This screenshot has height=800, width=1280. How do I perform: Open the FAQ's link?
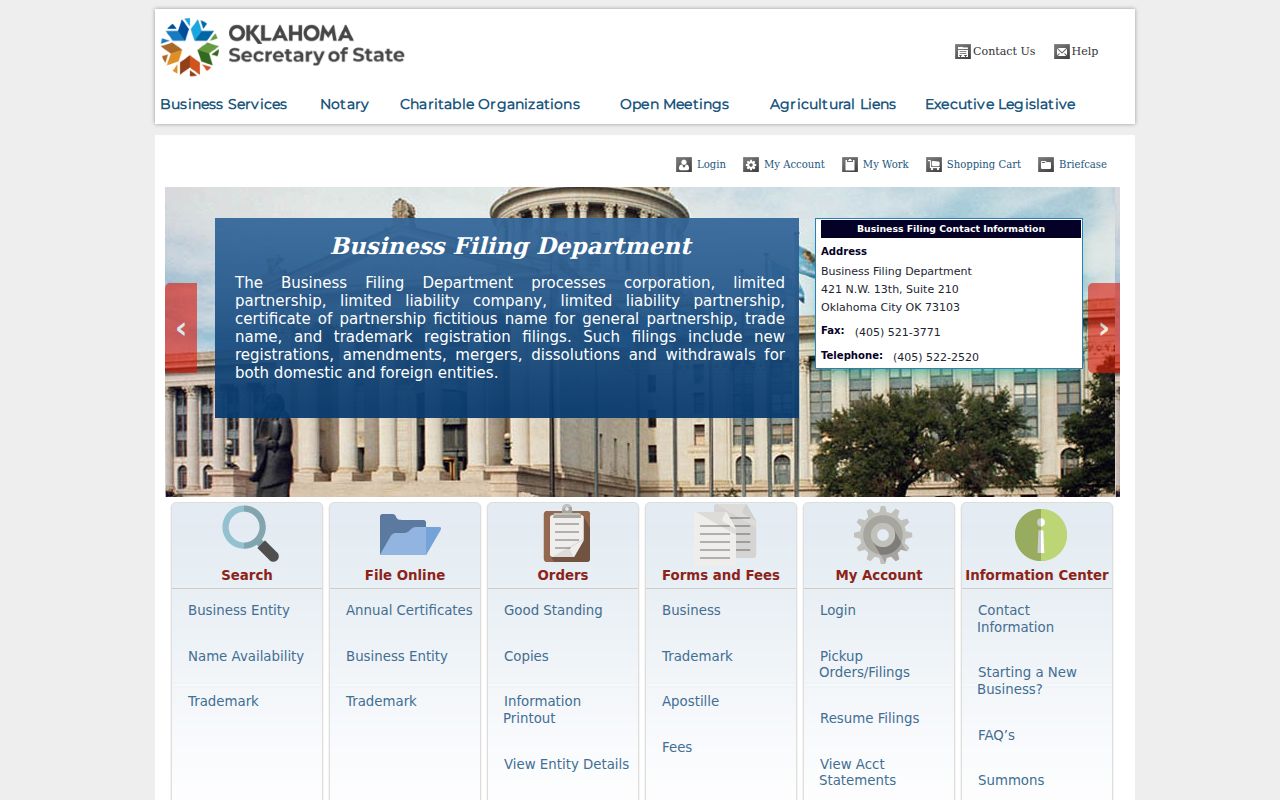[996, 735]
